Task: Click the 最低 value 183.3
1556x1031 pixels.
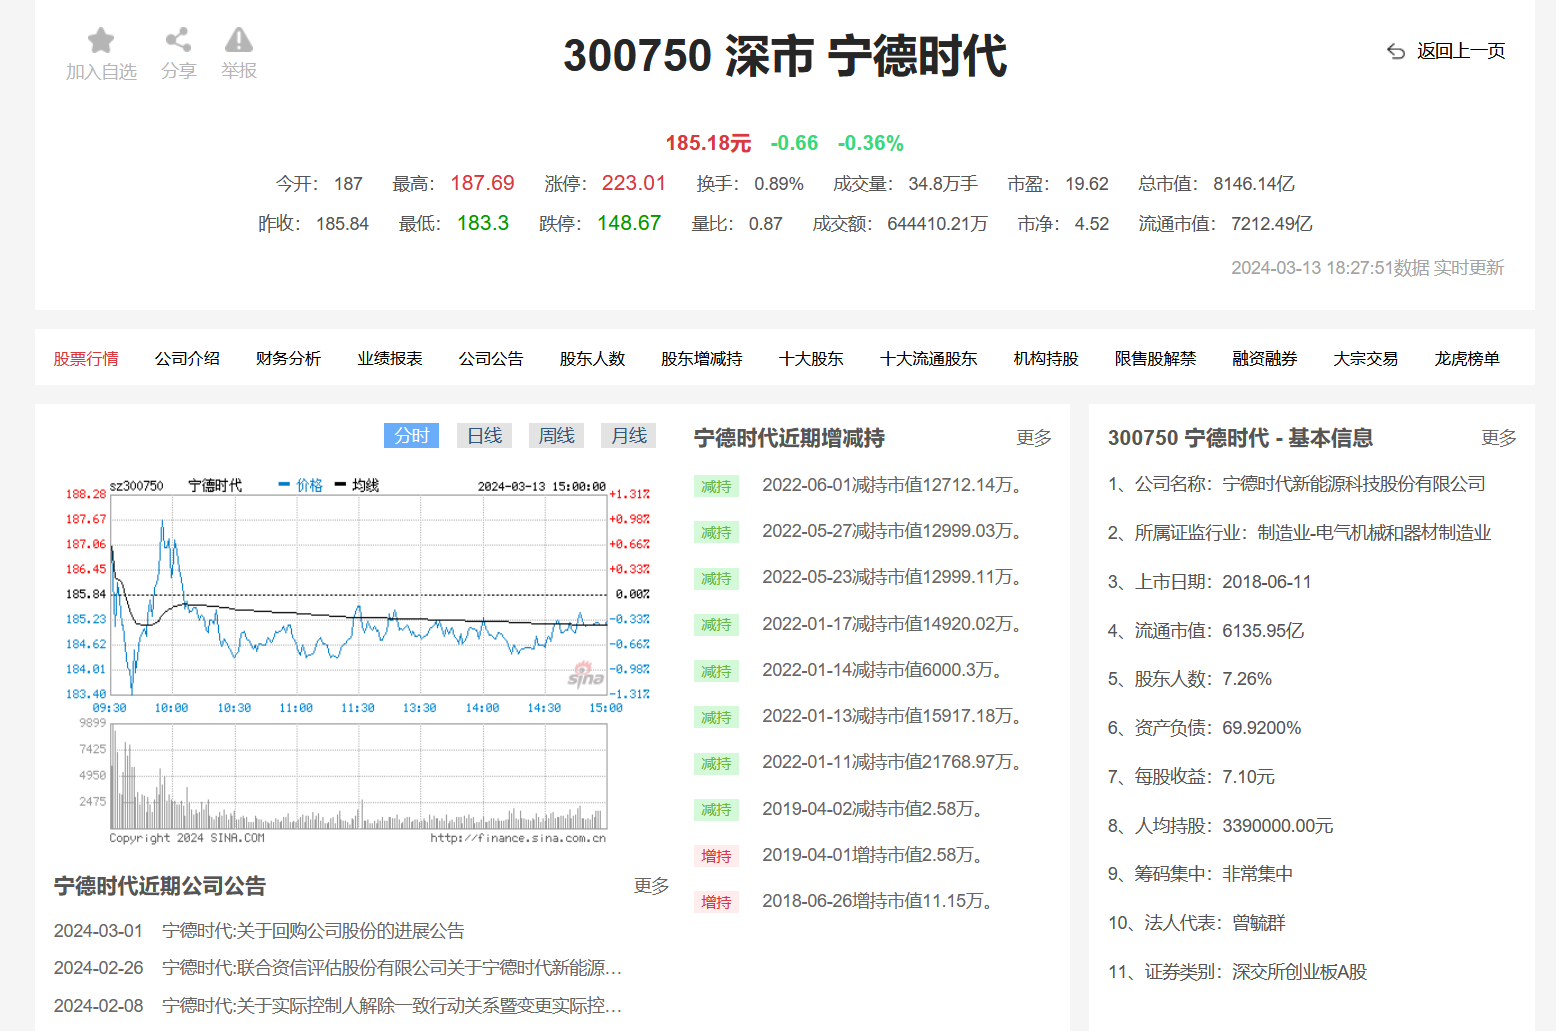Action: coord(483,223)
